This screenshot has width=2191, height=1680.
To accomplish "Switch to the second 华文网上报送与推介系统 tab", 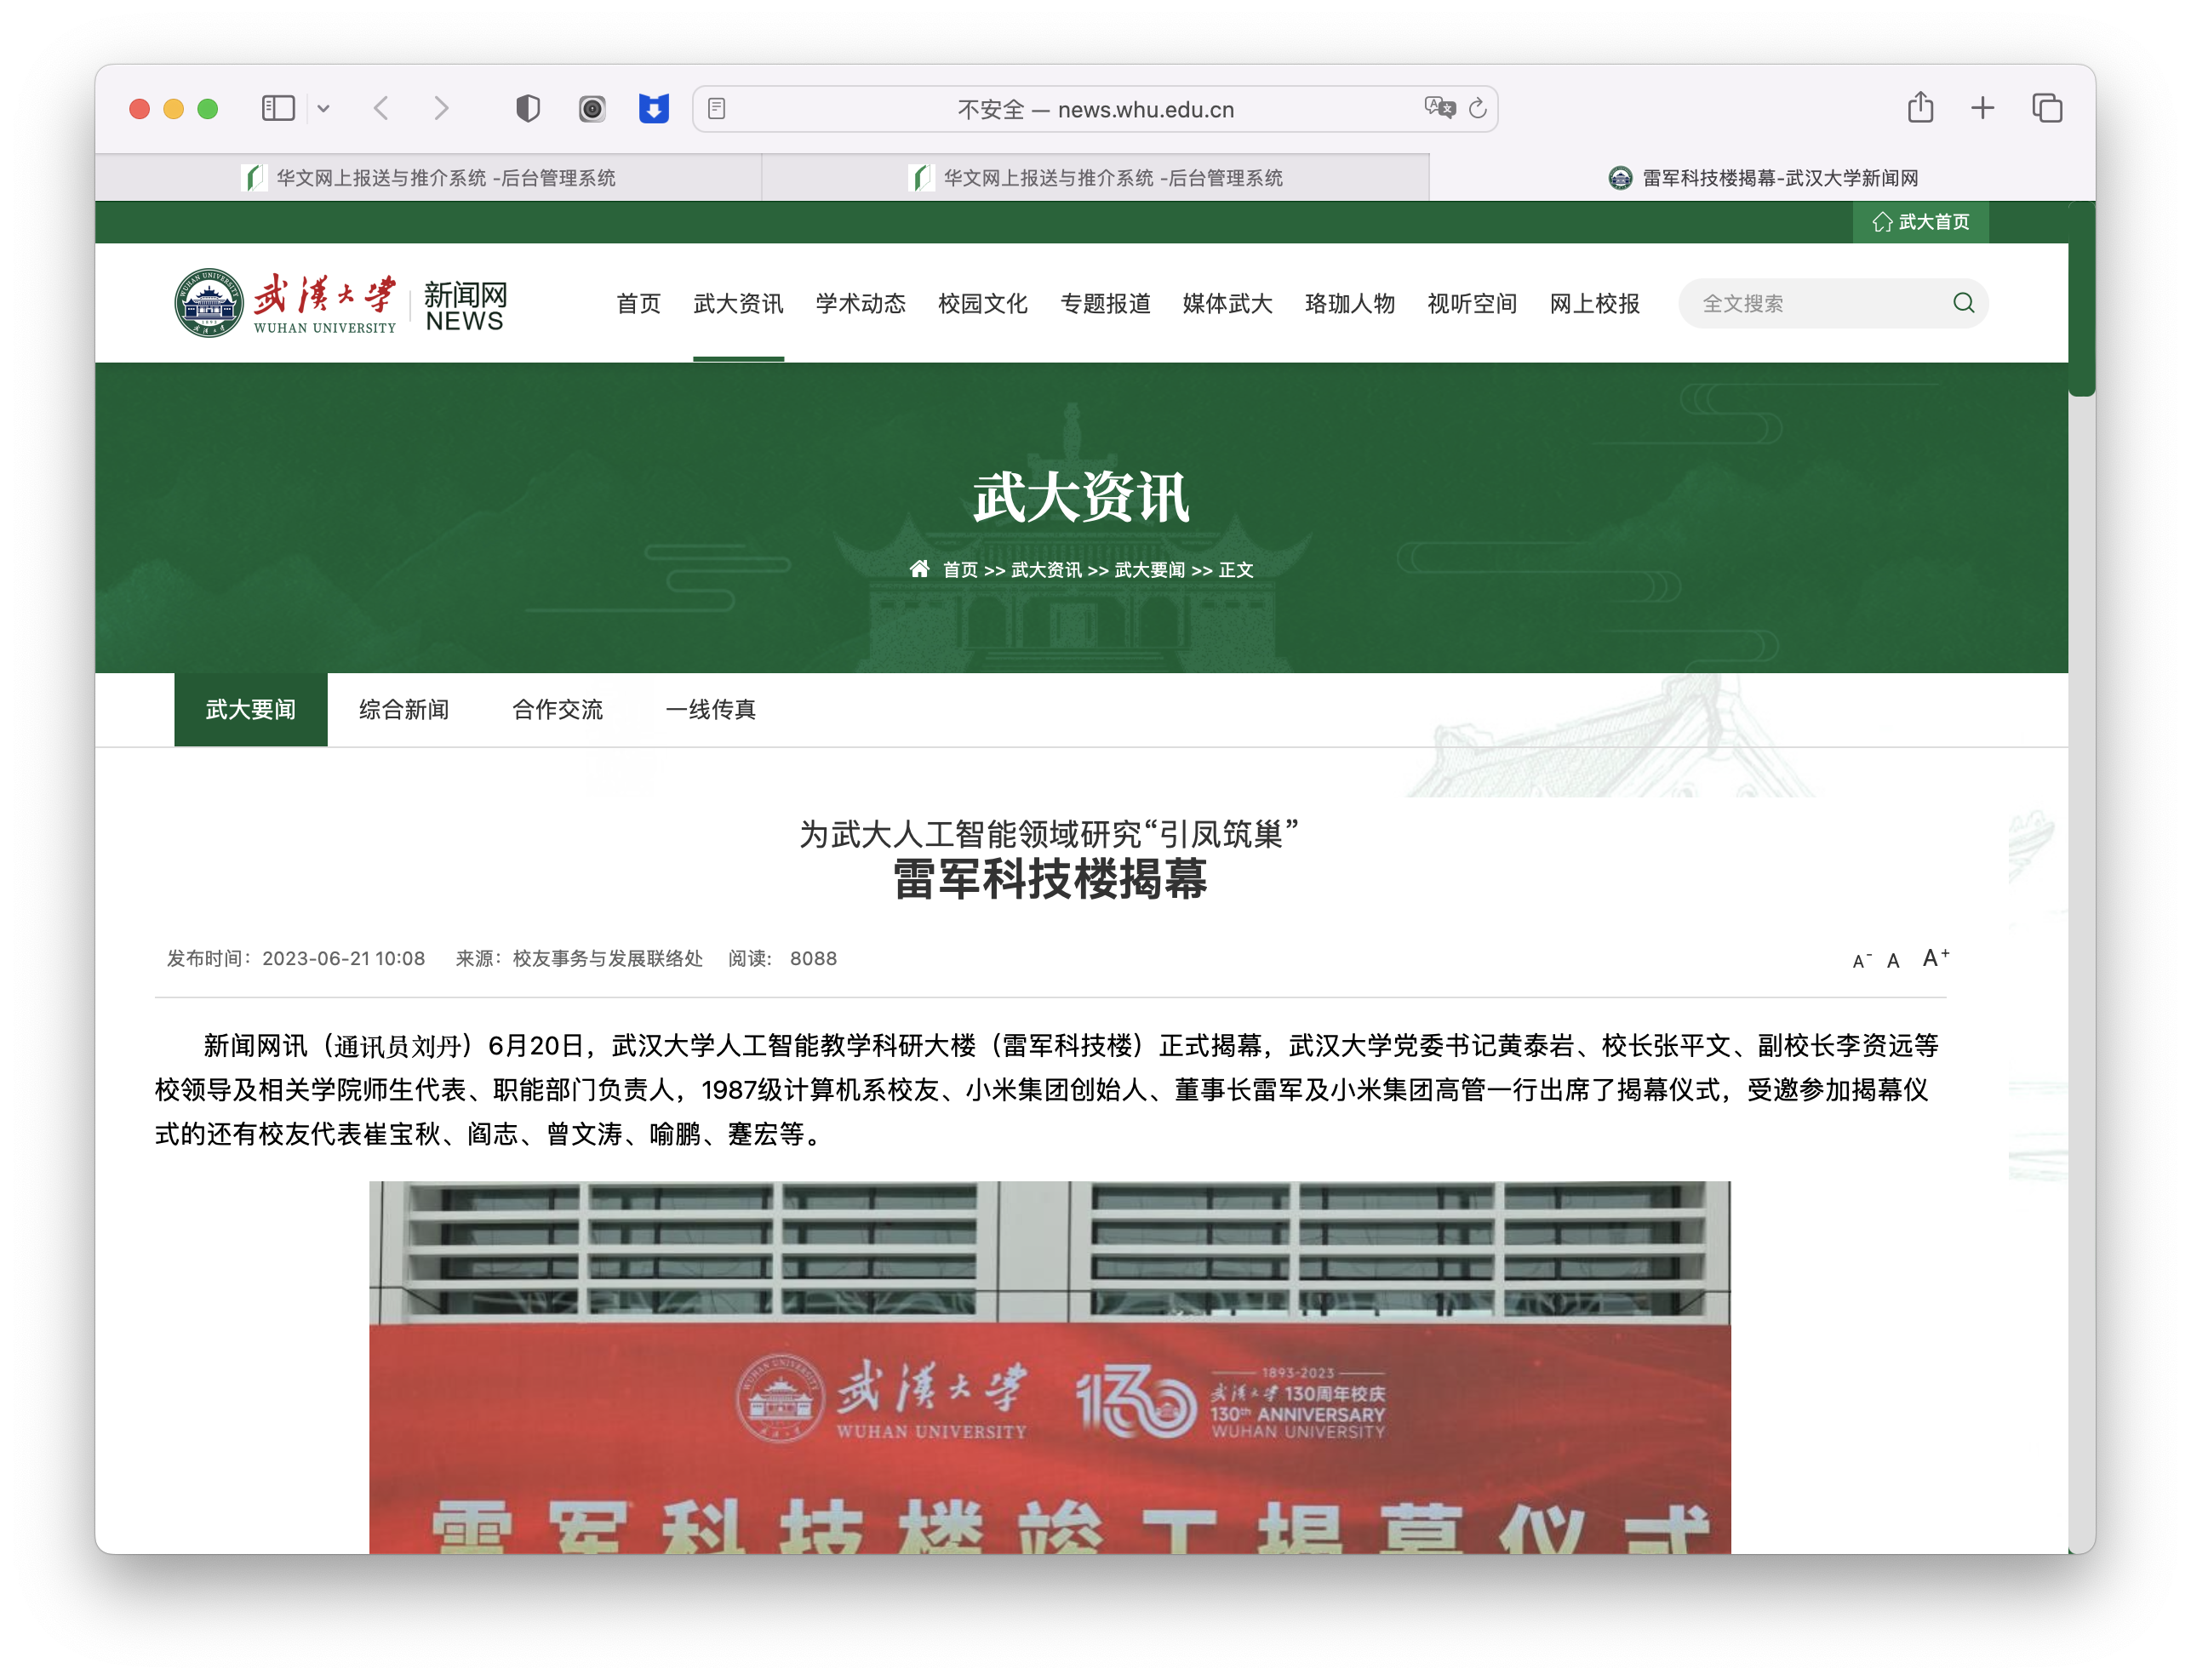I will 1095,178.
